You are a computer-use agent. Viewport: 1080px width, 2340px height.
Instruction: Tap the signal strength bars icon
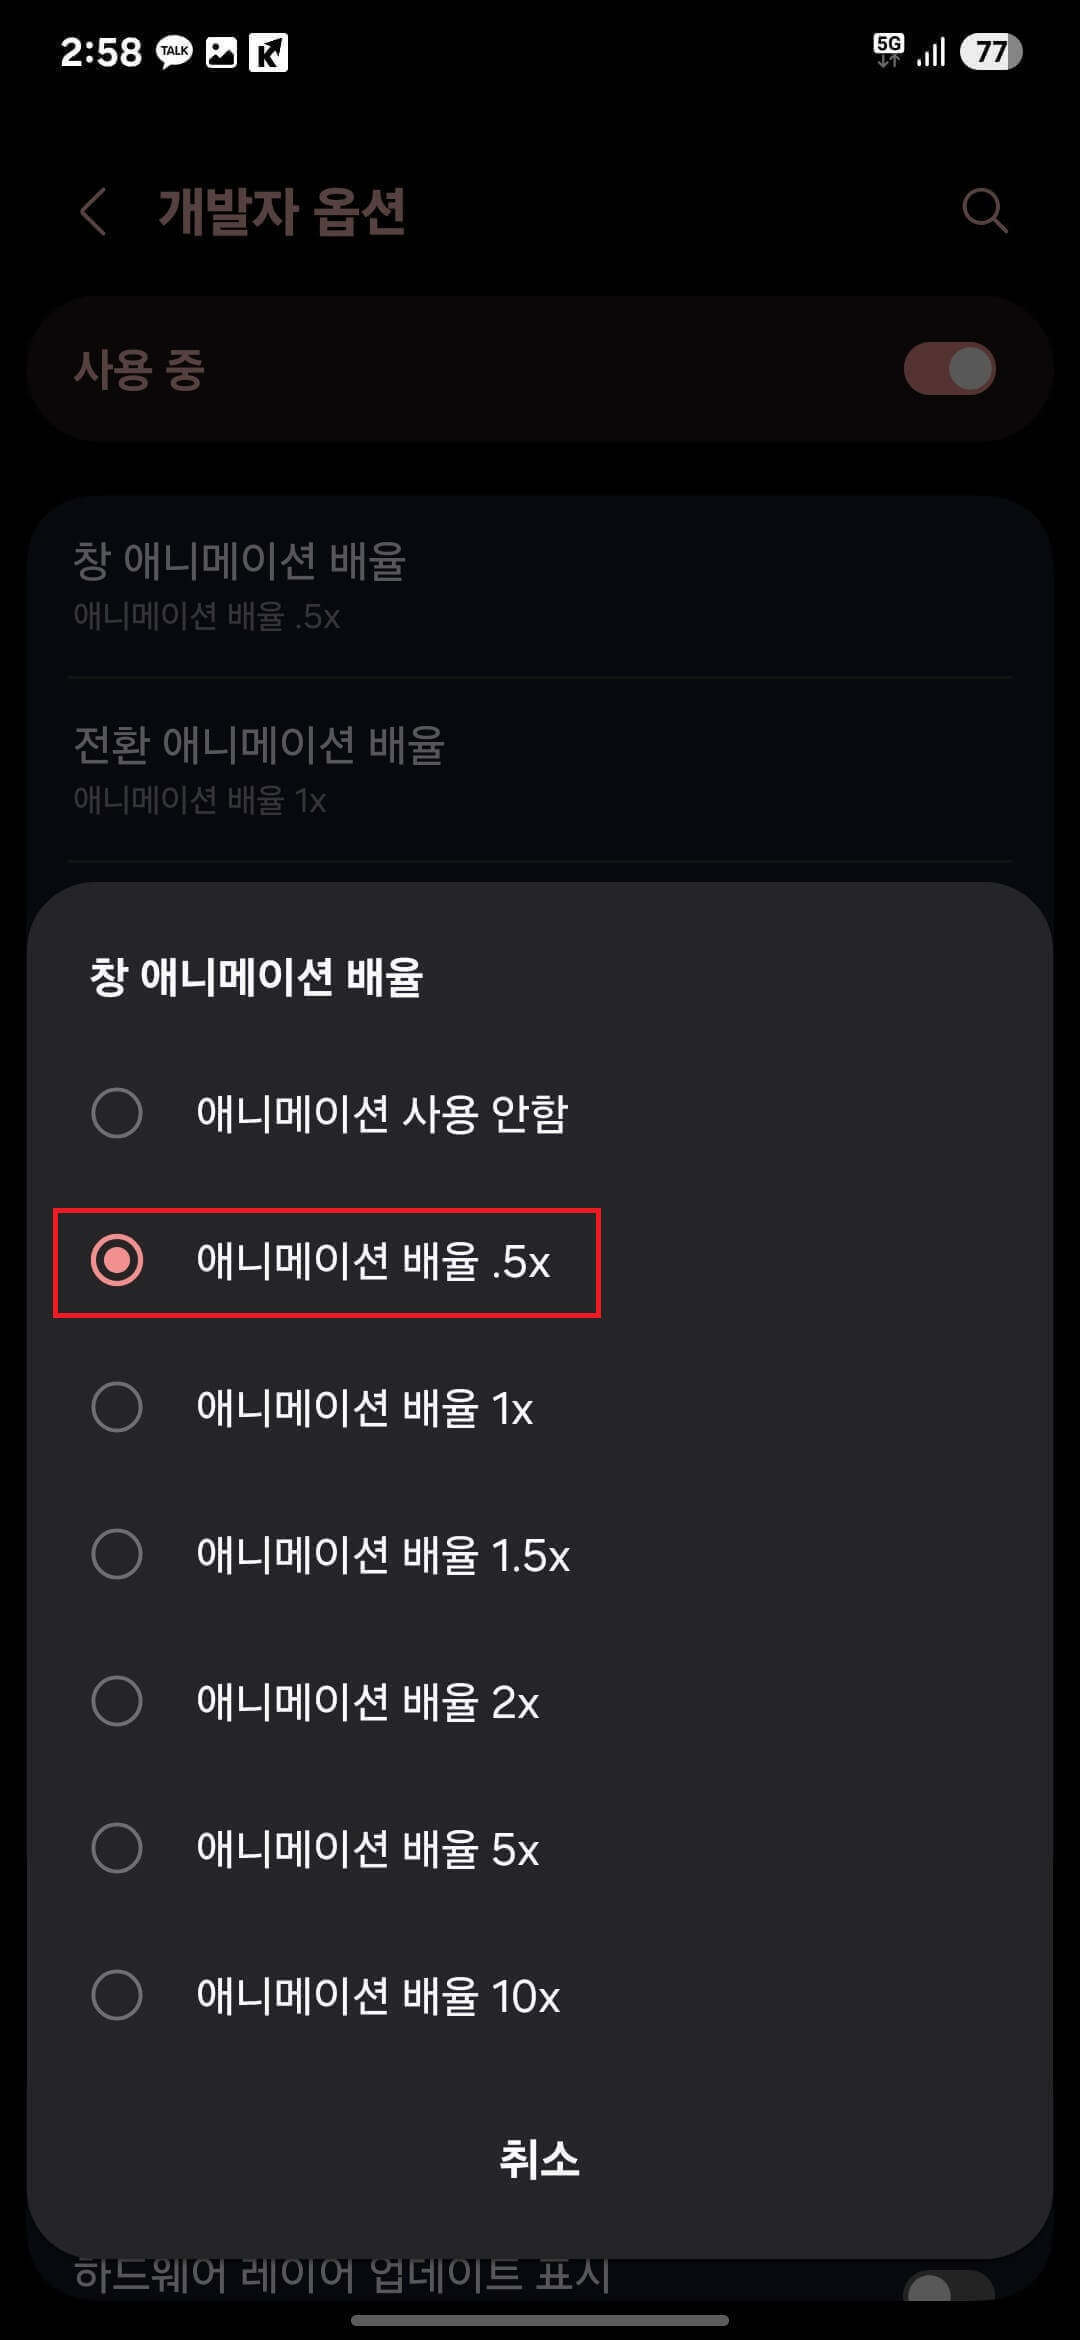click(930, 52)
